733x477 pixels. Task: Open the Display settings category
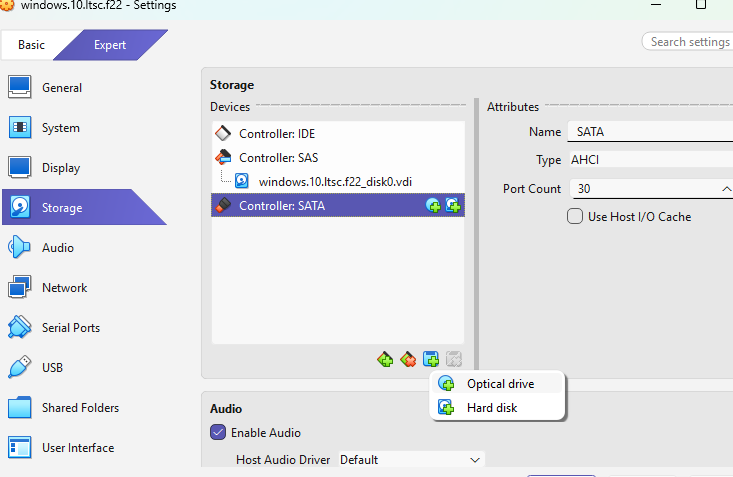tap(60, 168)
